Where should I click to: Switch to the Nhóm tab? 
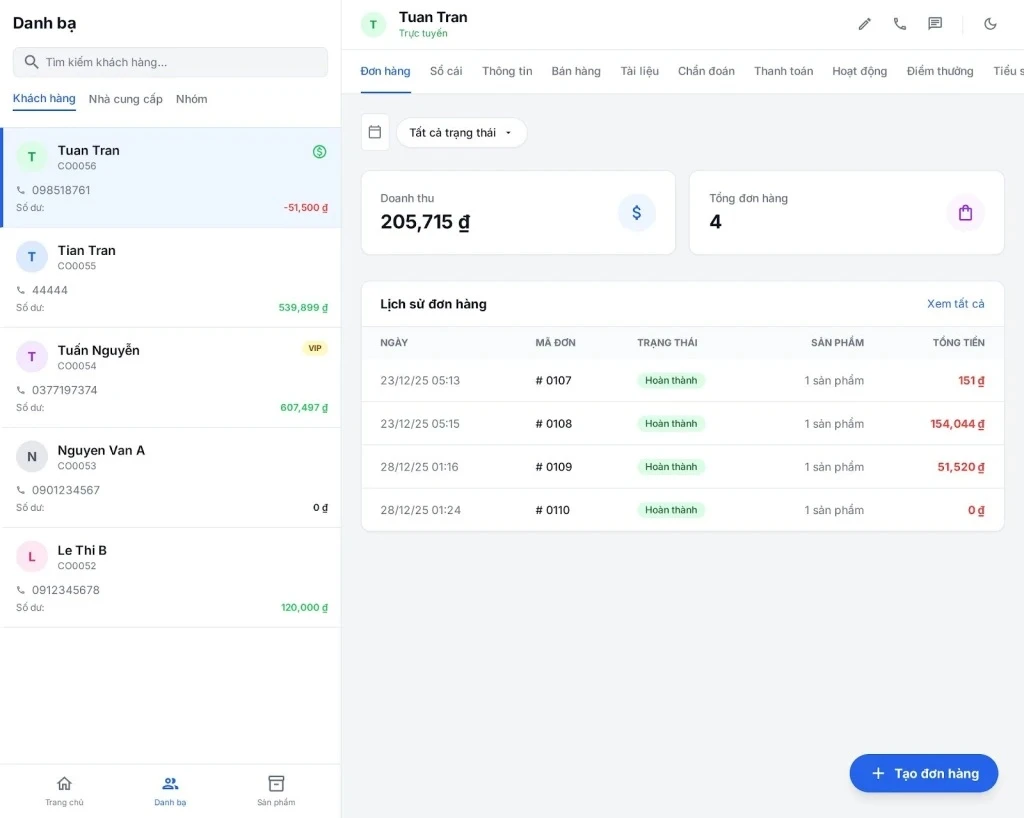tap(191, 99)
